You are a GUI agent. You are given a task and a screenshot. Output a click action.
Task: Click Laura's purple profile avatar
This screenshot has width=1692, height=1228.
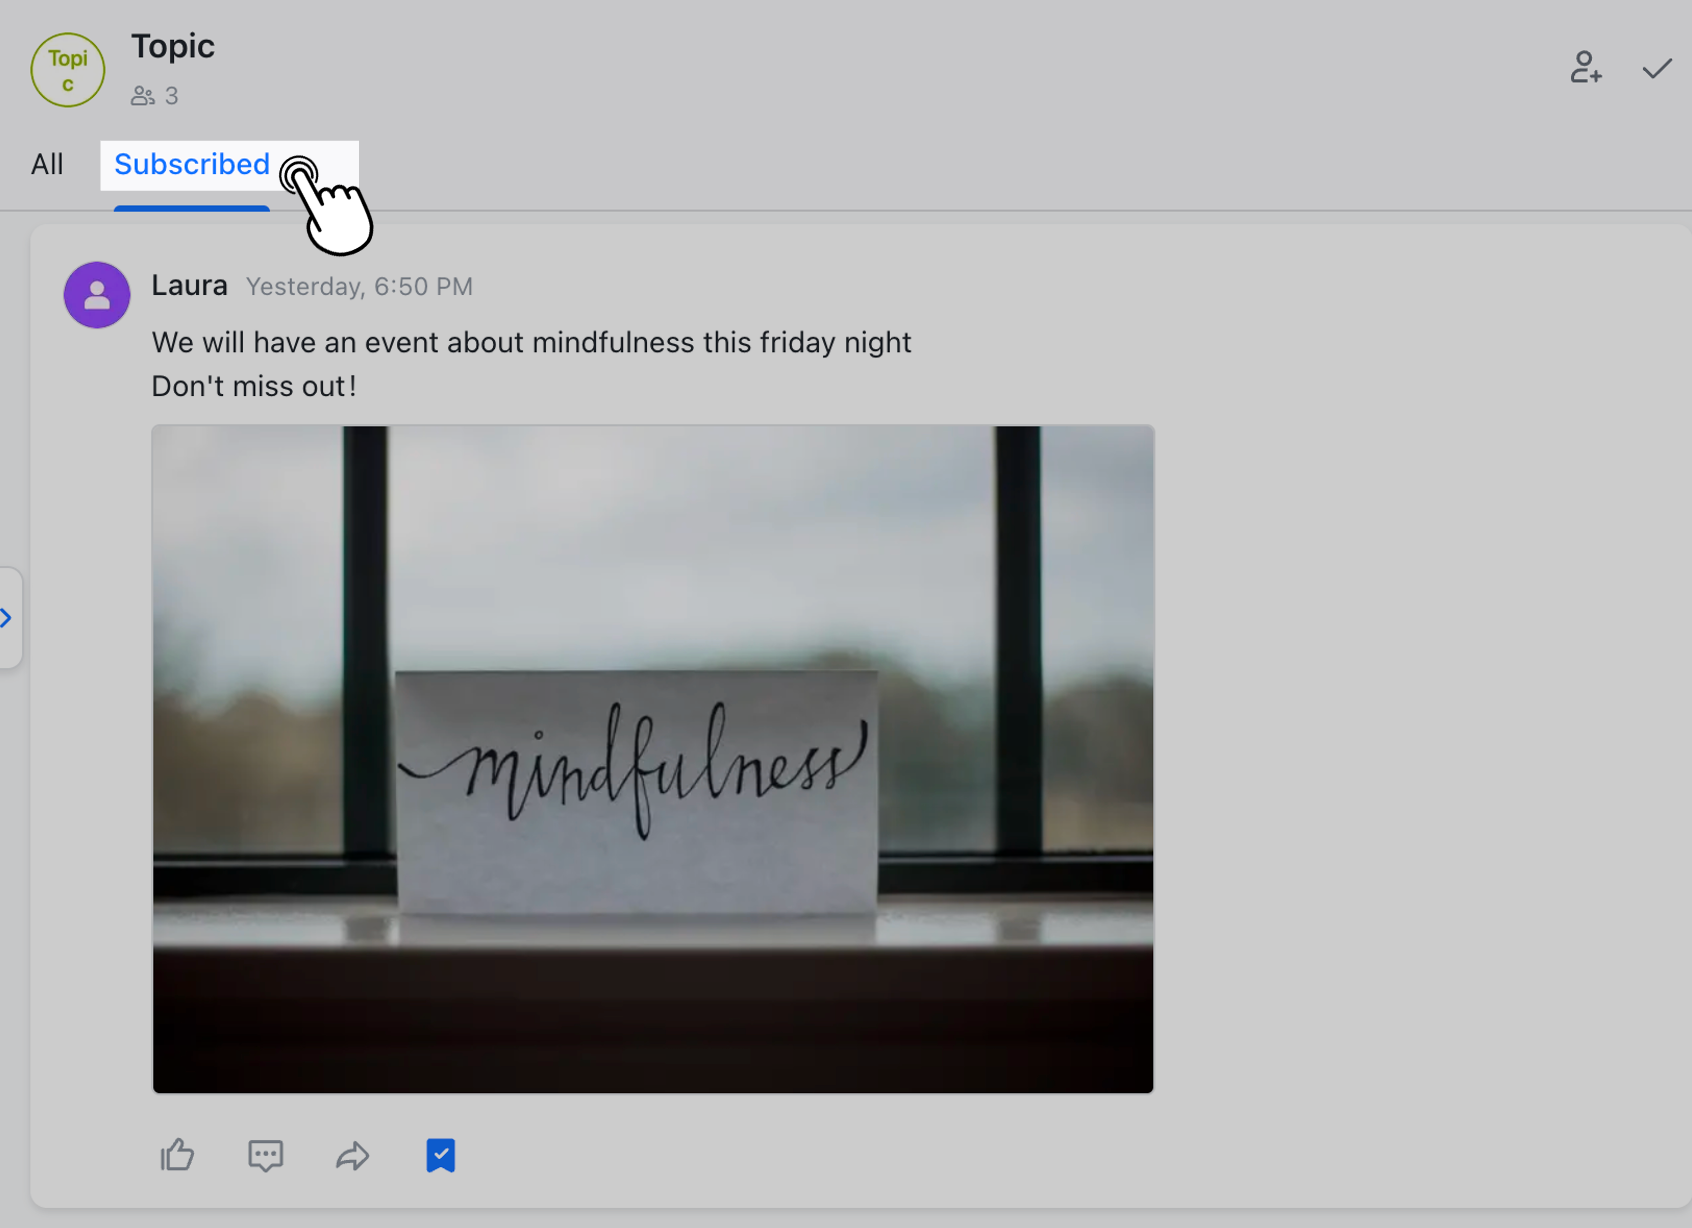coord(96,295)
